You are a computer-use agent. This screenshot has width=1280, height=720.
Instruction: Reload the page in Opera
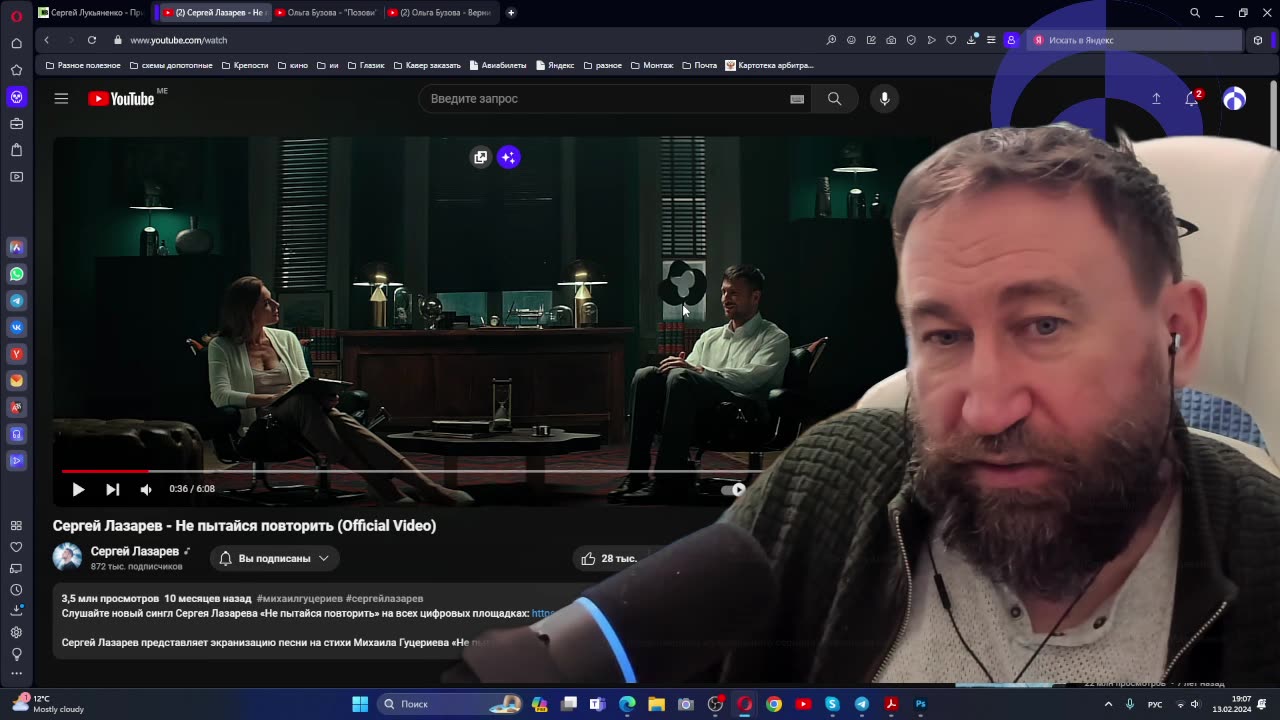[x=91, y=40]
